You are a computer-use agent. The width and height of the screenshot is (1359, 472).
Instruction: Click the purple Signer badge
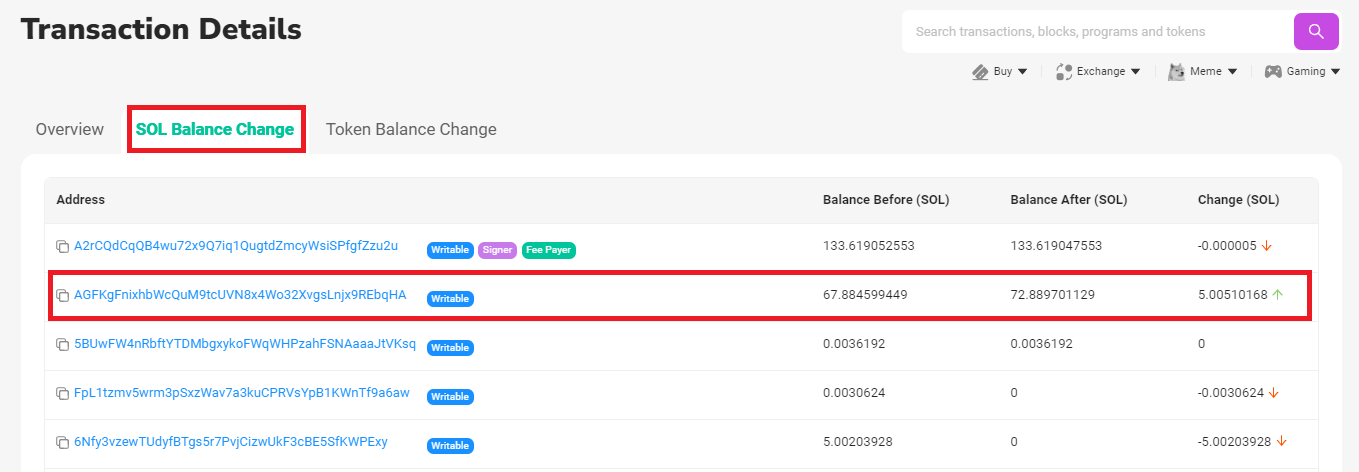[497, 250]
